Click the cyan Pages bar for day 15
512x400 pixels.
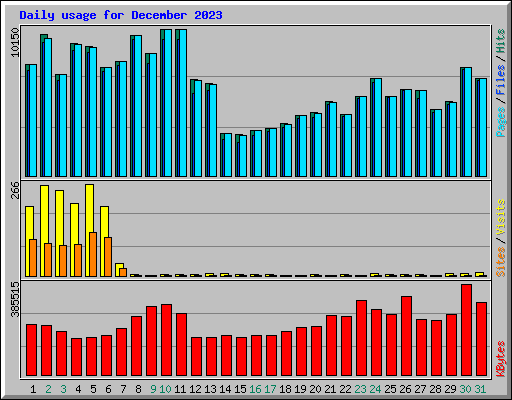coord(243,156)
